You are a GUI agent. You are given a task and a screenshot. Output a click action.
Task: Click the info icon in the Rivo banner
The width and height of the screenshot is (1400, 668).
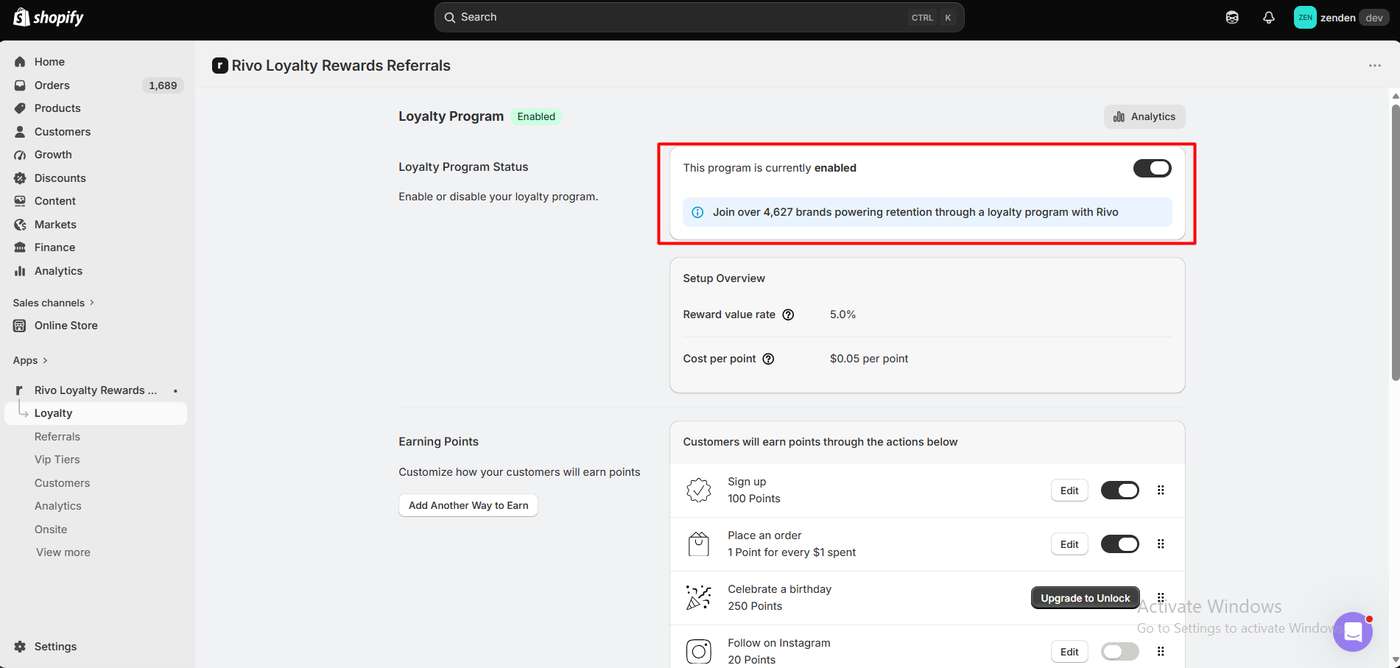click(698, 212)
